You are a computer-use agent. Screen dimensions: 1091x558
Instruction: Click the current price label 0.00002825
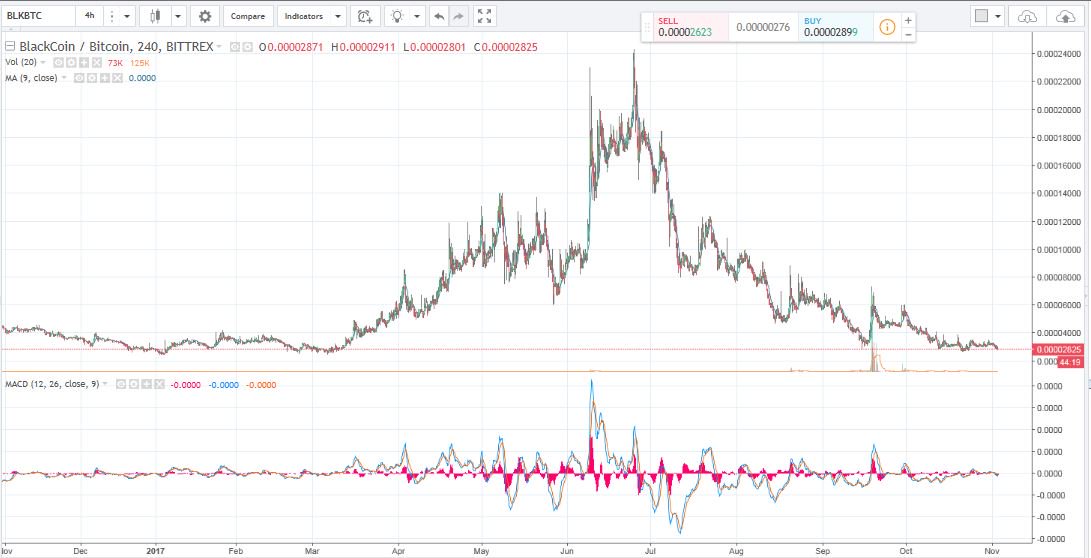1058,349
